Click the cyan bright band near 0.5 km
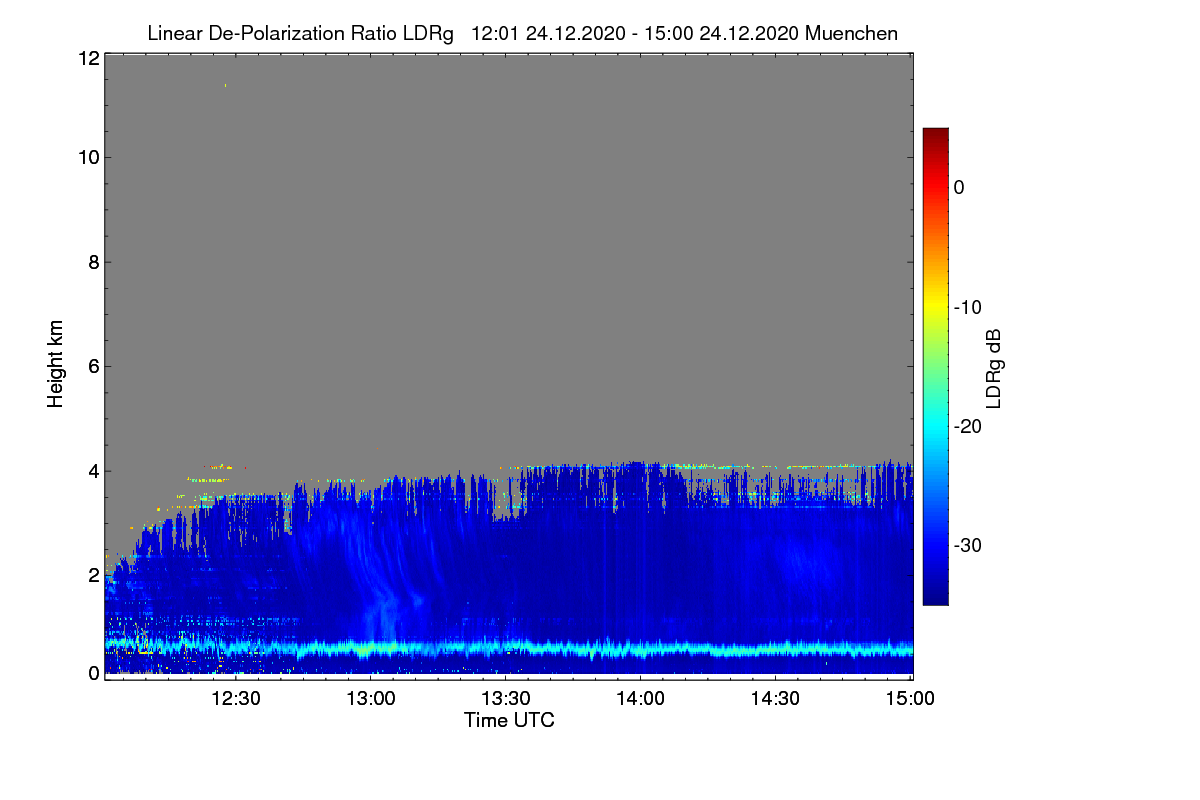1200x800 pixels. [x=509, y=649]
